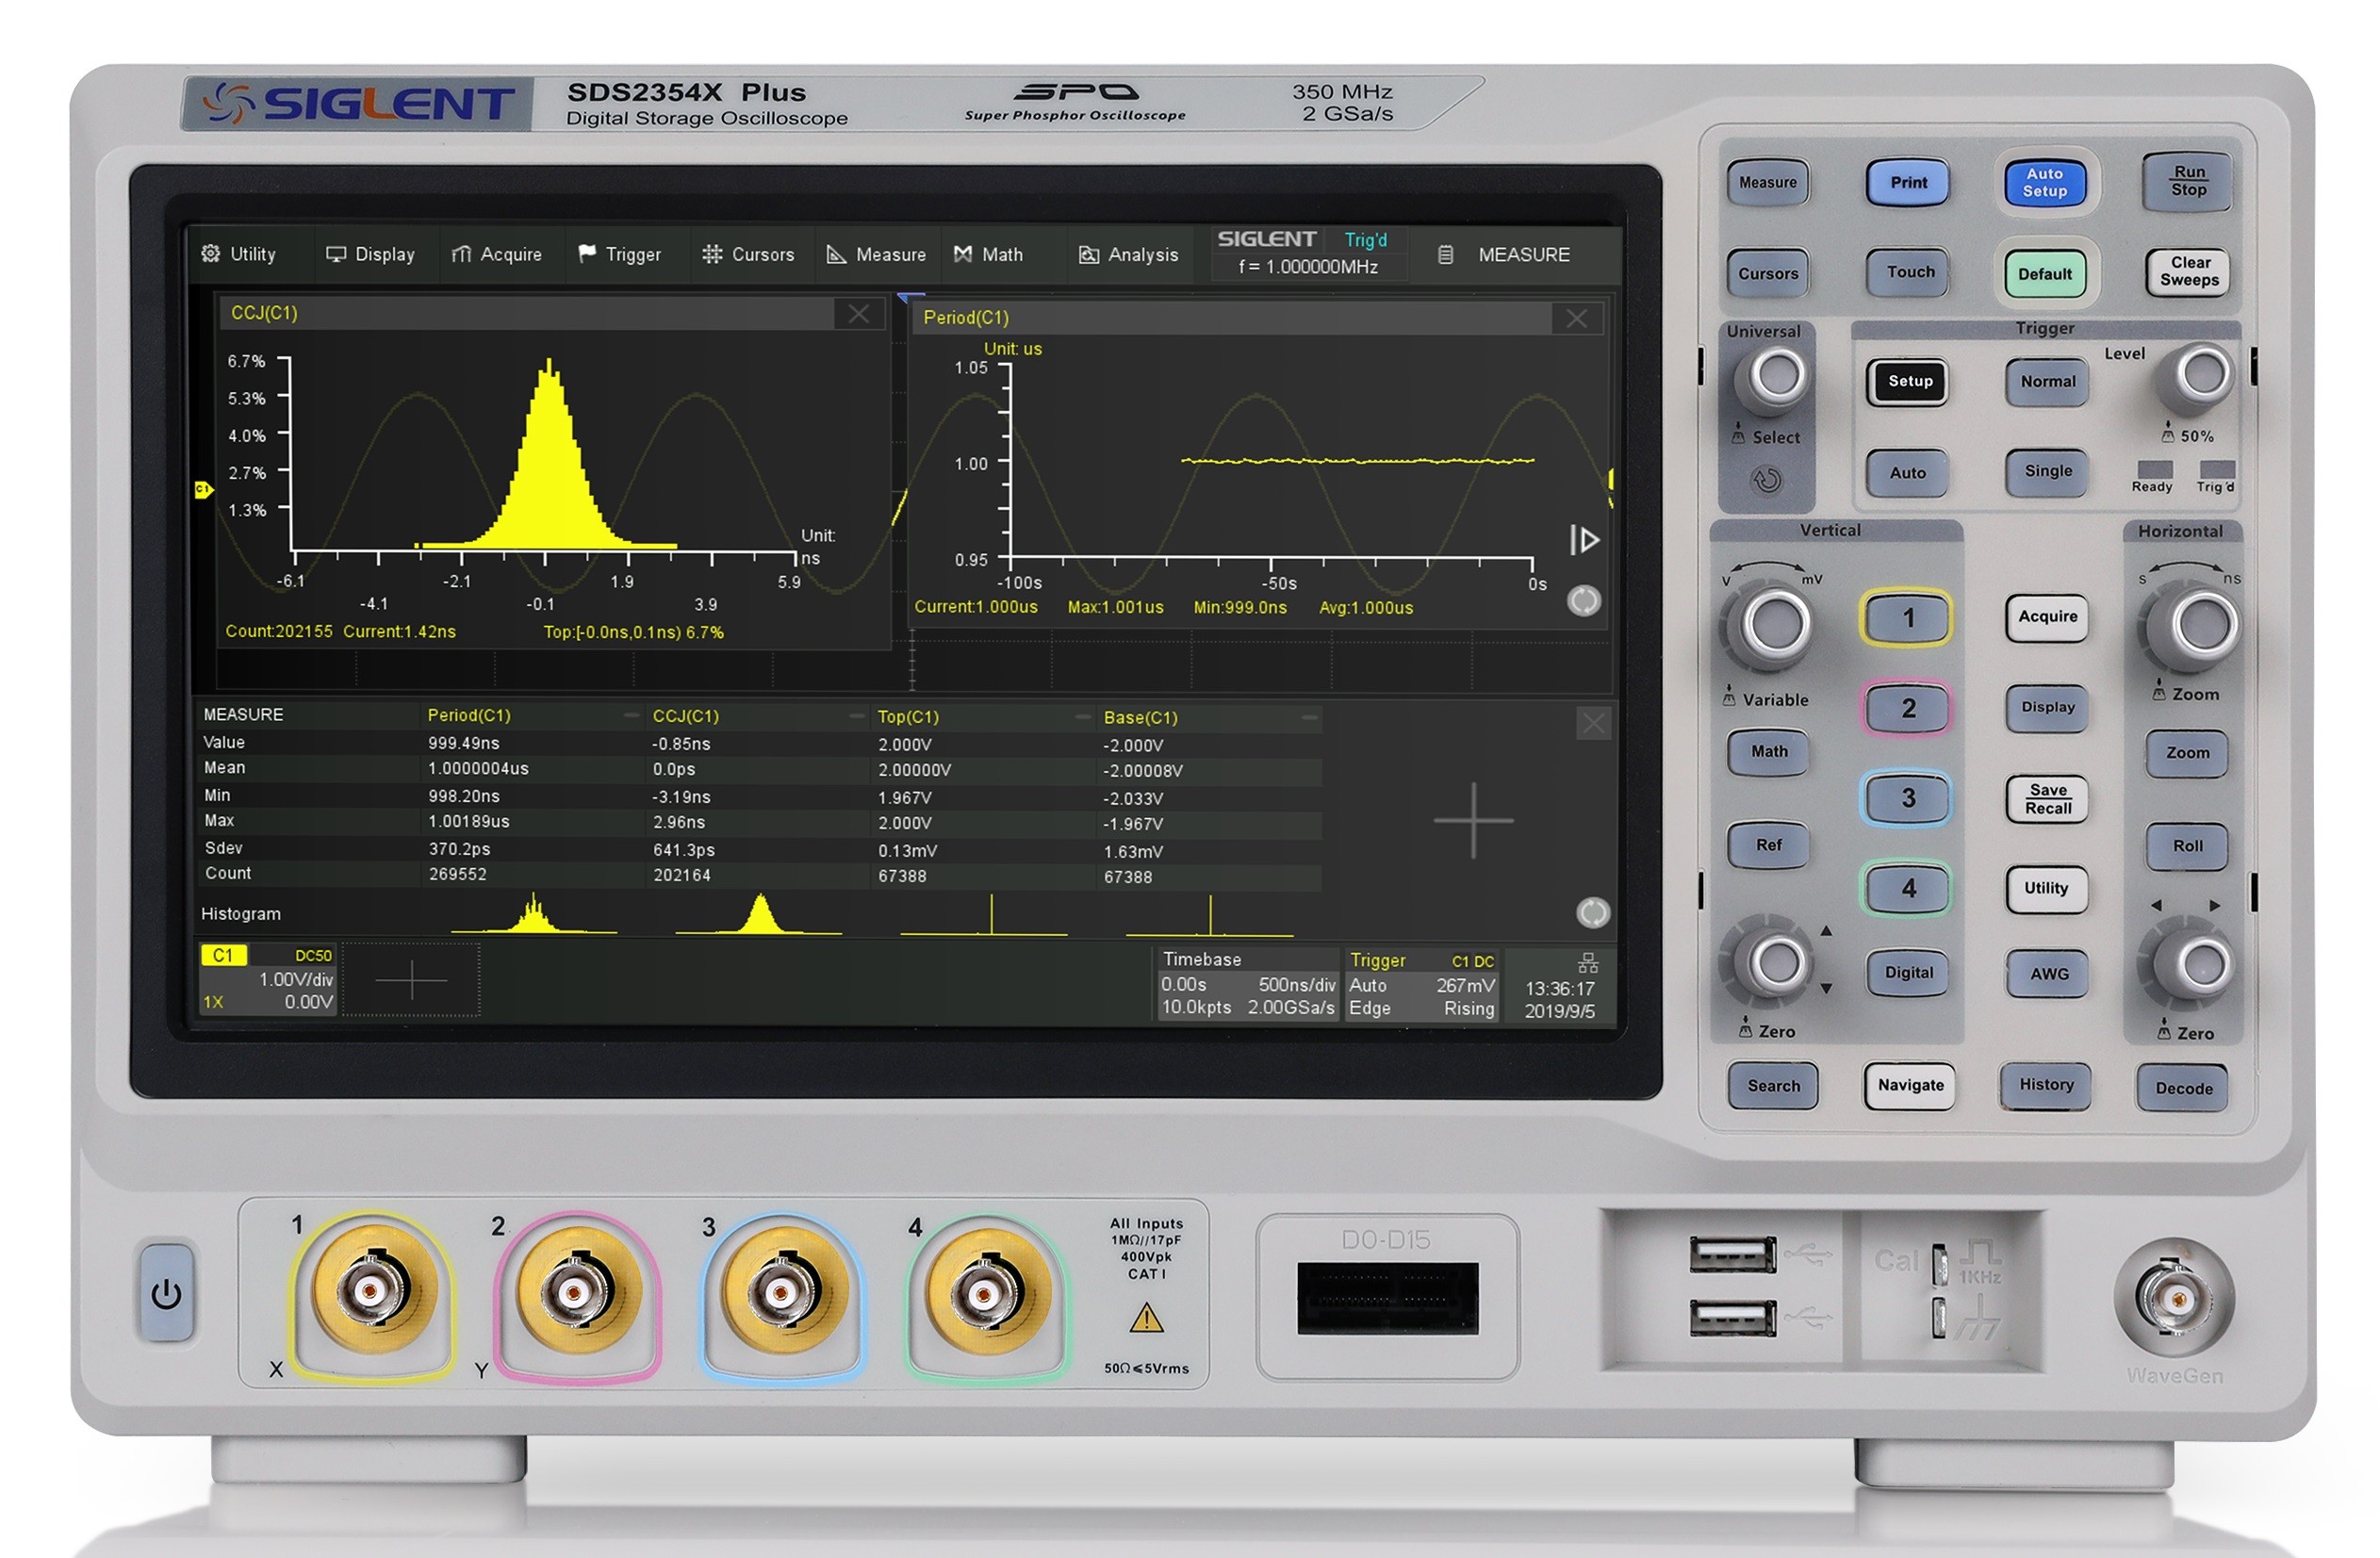Viewport: 2380px width, 1558px height.
Task: Push the Save Recall button
Action: [2047, 799]
